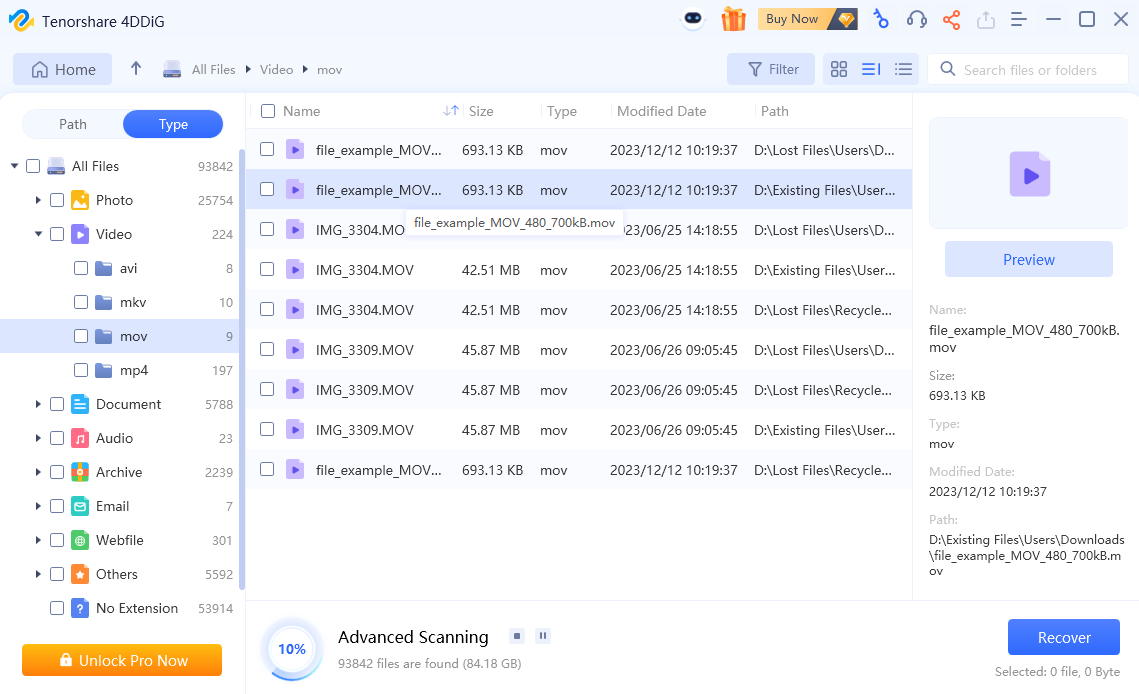1139x694 pixels.
Task: Sort by the Modified Date column header
Action: 662,111
